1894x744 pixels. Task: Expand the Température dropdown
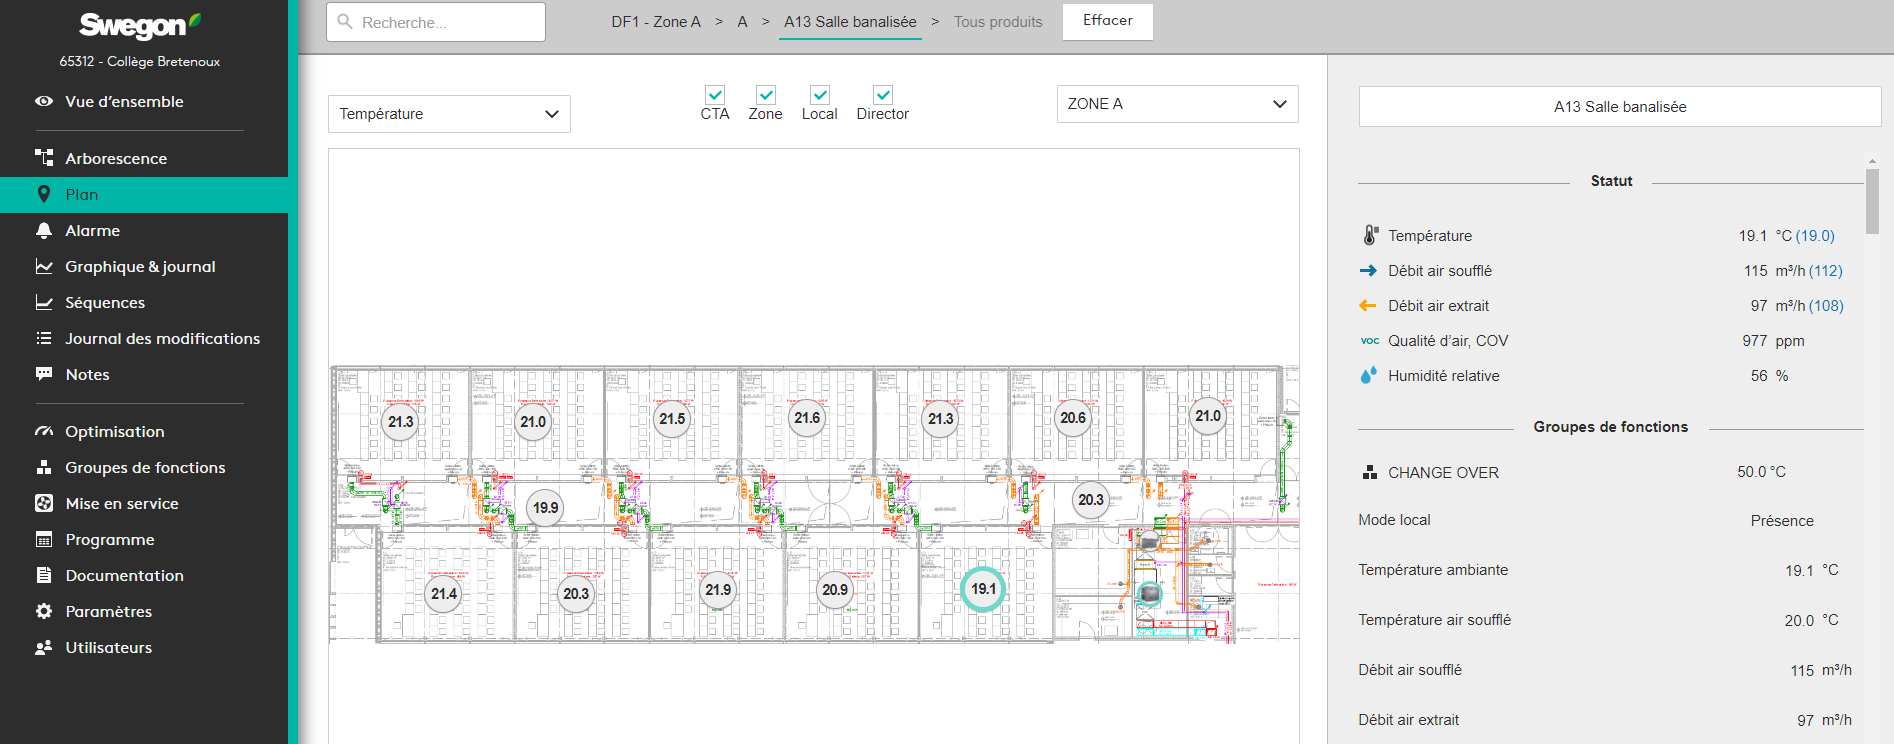449,114
